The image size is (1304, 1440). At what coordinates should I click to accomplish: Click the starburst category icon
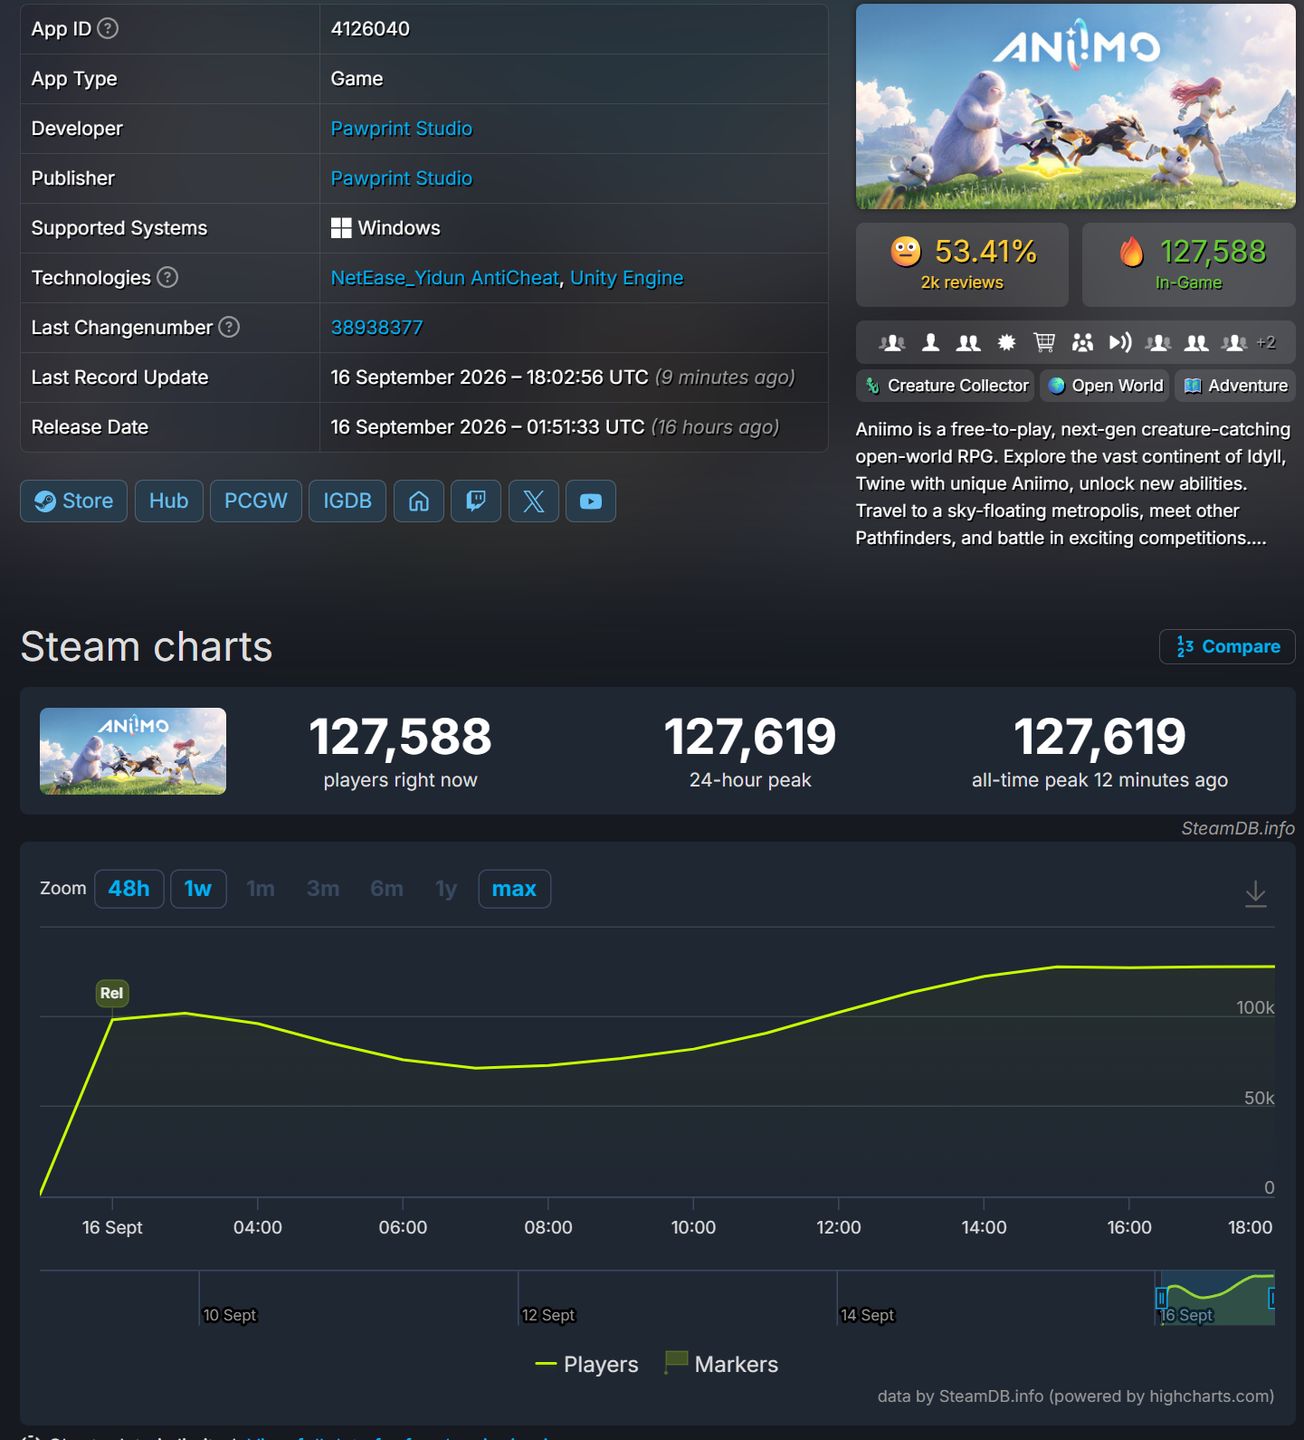pos(1007,343)
